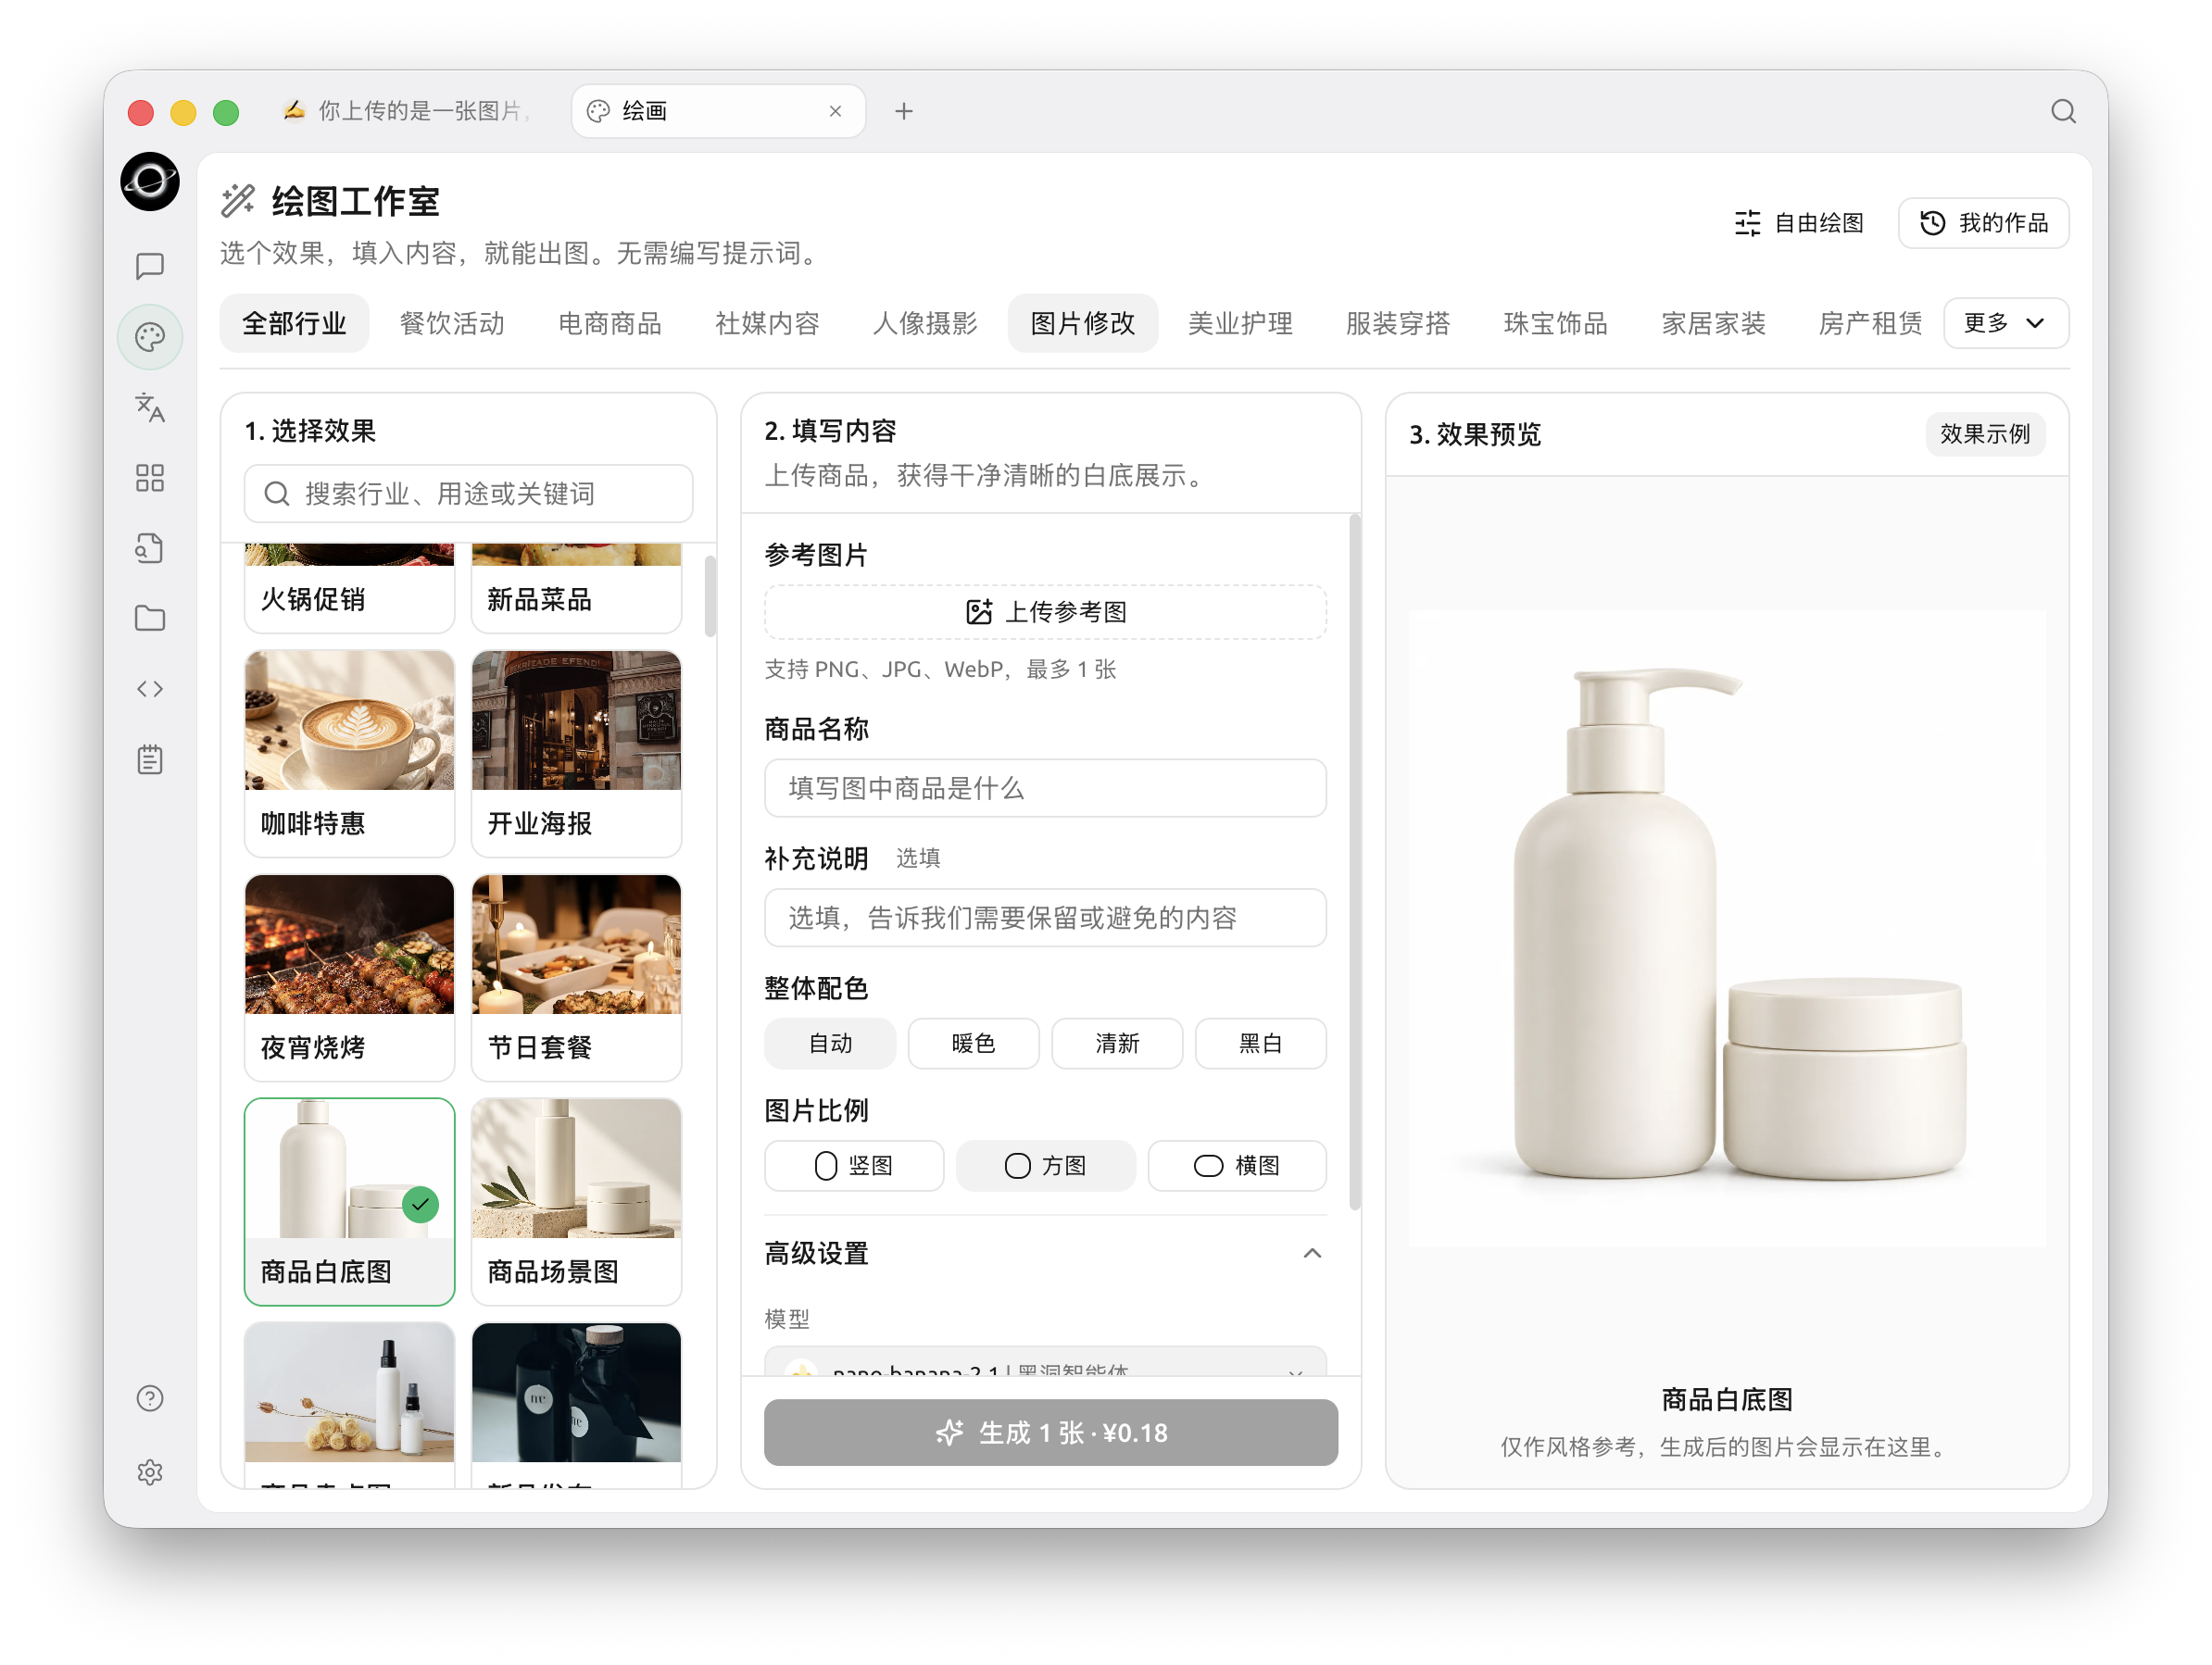
Task: Open the chat icon in sidebar
Action: (150, 266)
